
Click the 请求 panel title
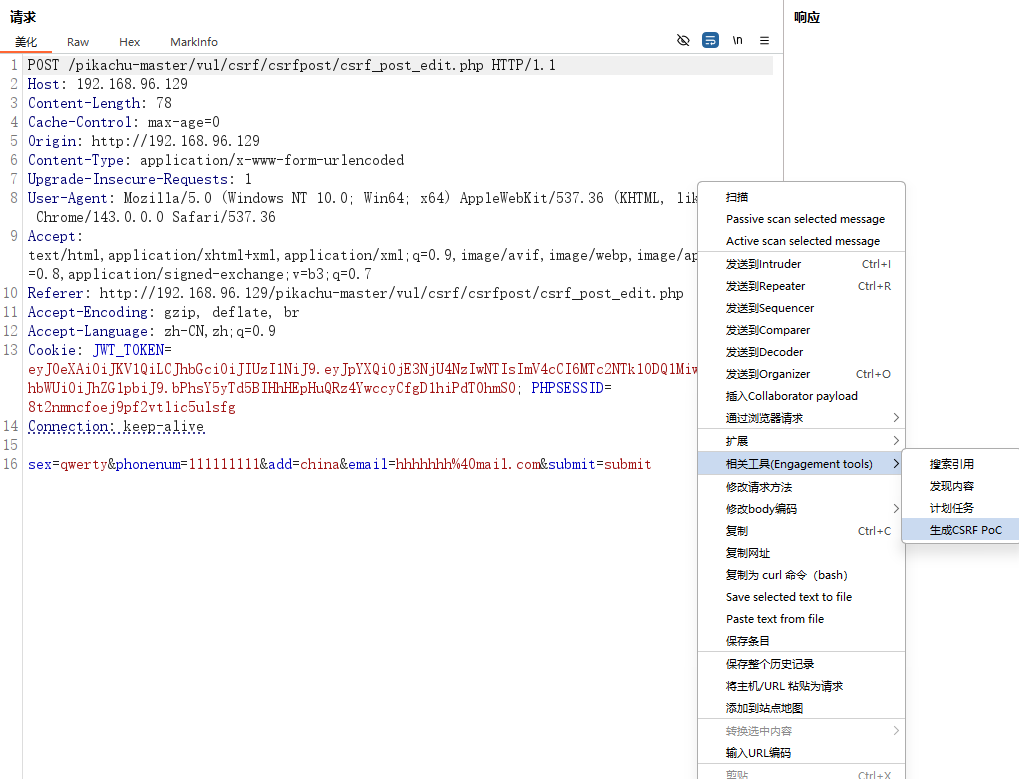[23, 18]
